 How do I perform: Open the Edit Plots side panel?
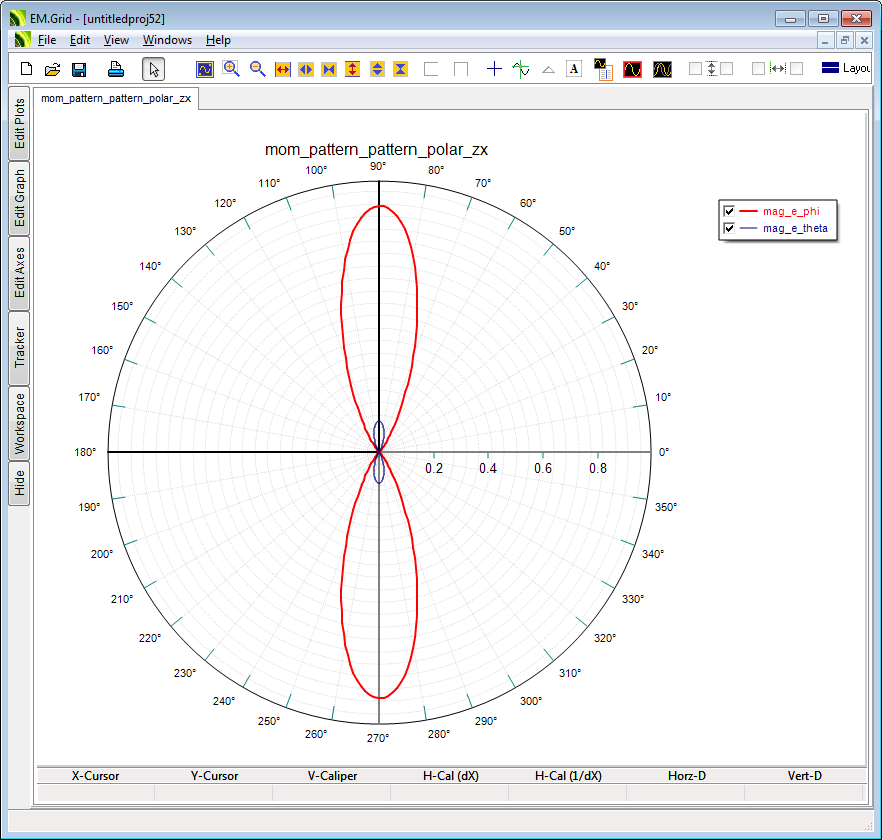19,124
